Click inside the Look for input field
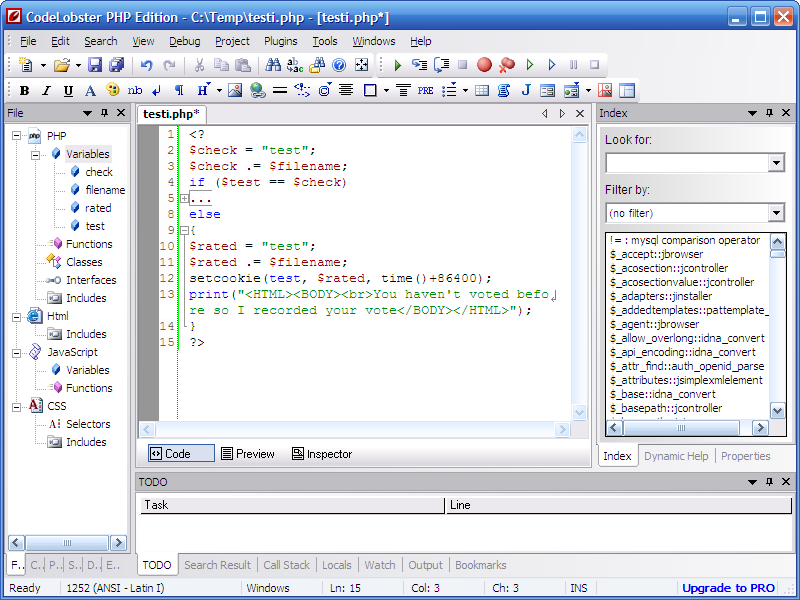Viewport: 800px width, 600px height. (x=687, y=163)
